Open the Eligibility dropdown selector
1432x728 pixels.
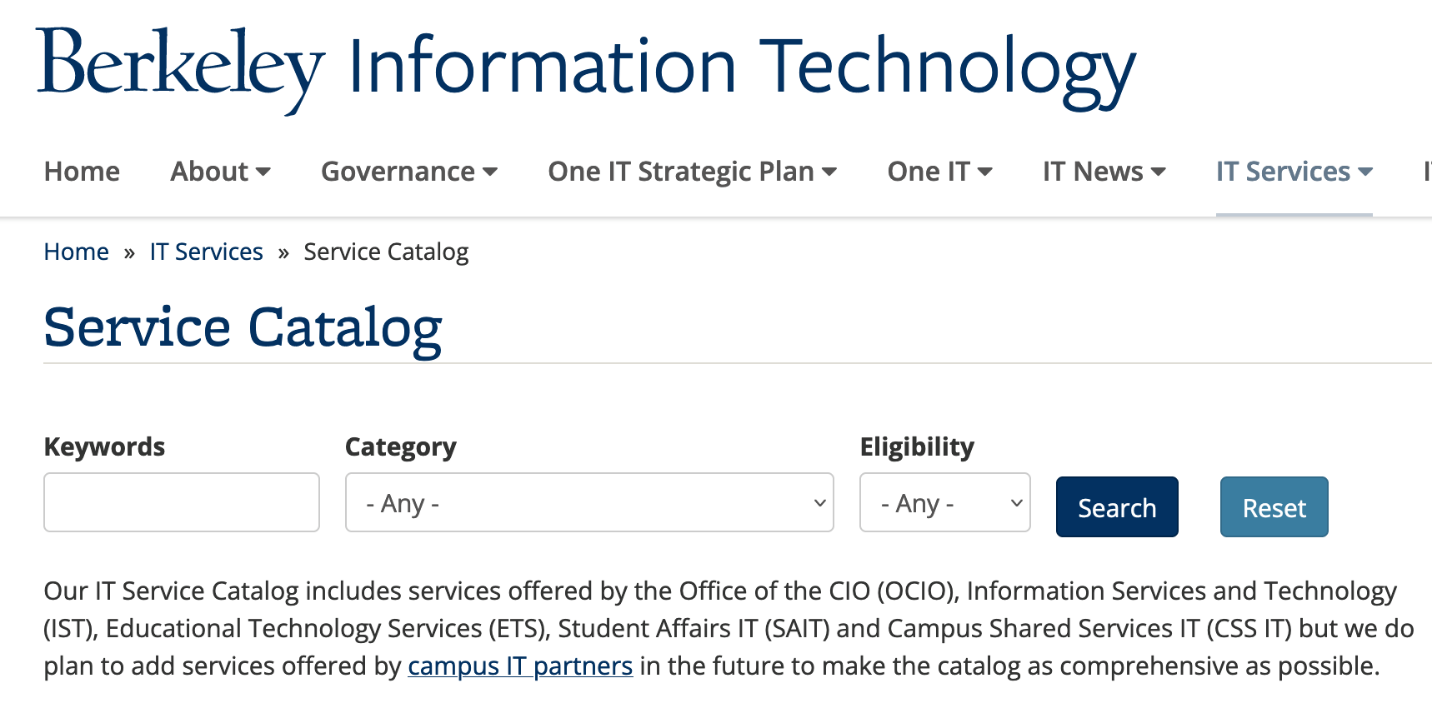tap(944, 502)
